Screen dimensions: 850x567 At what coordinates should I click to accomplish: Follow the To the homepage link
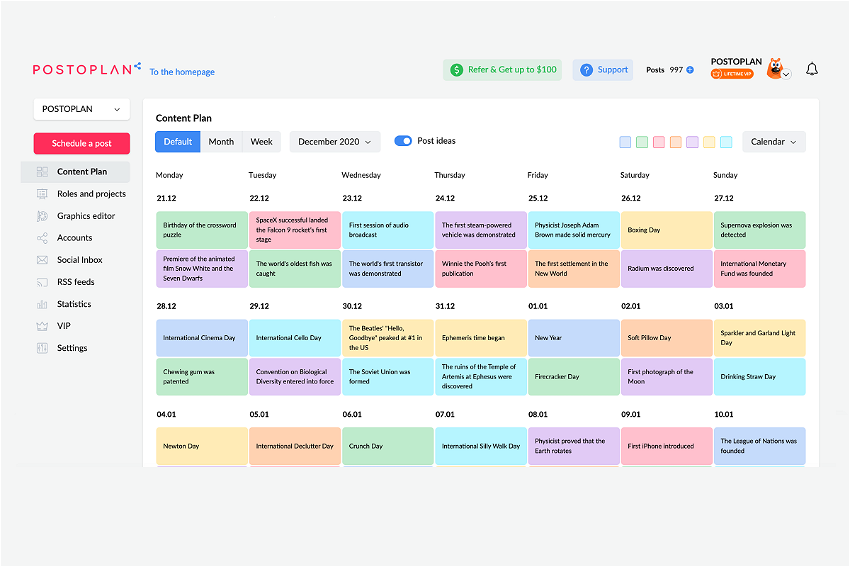tap(182, 72)
